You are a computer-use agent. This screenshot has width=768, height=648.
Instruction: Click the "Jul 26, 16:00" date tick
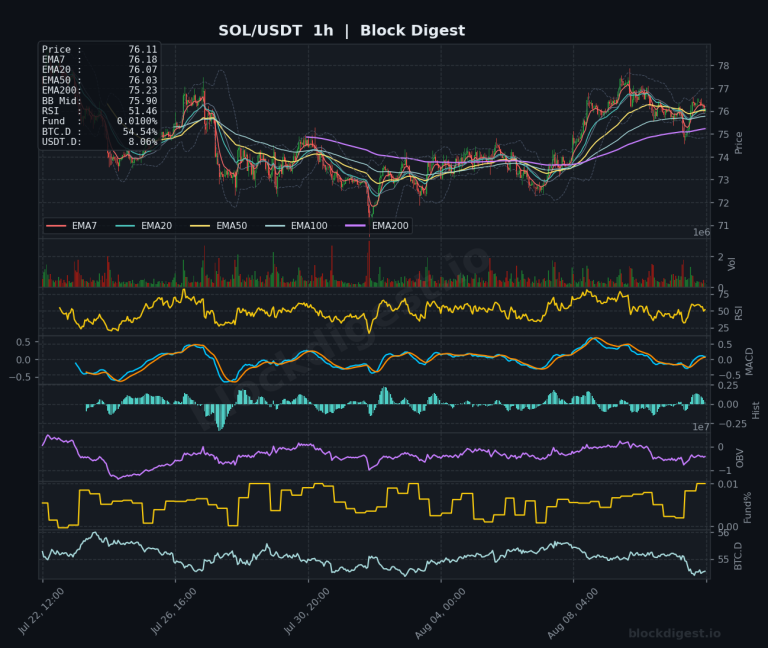pos(174,611)
